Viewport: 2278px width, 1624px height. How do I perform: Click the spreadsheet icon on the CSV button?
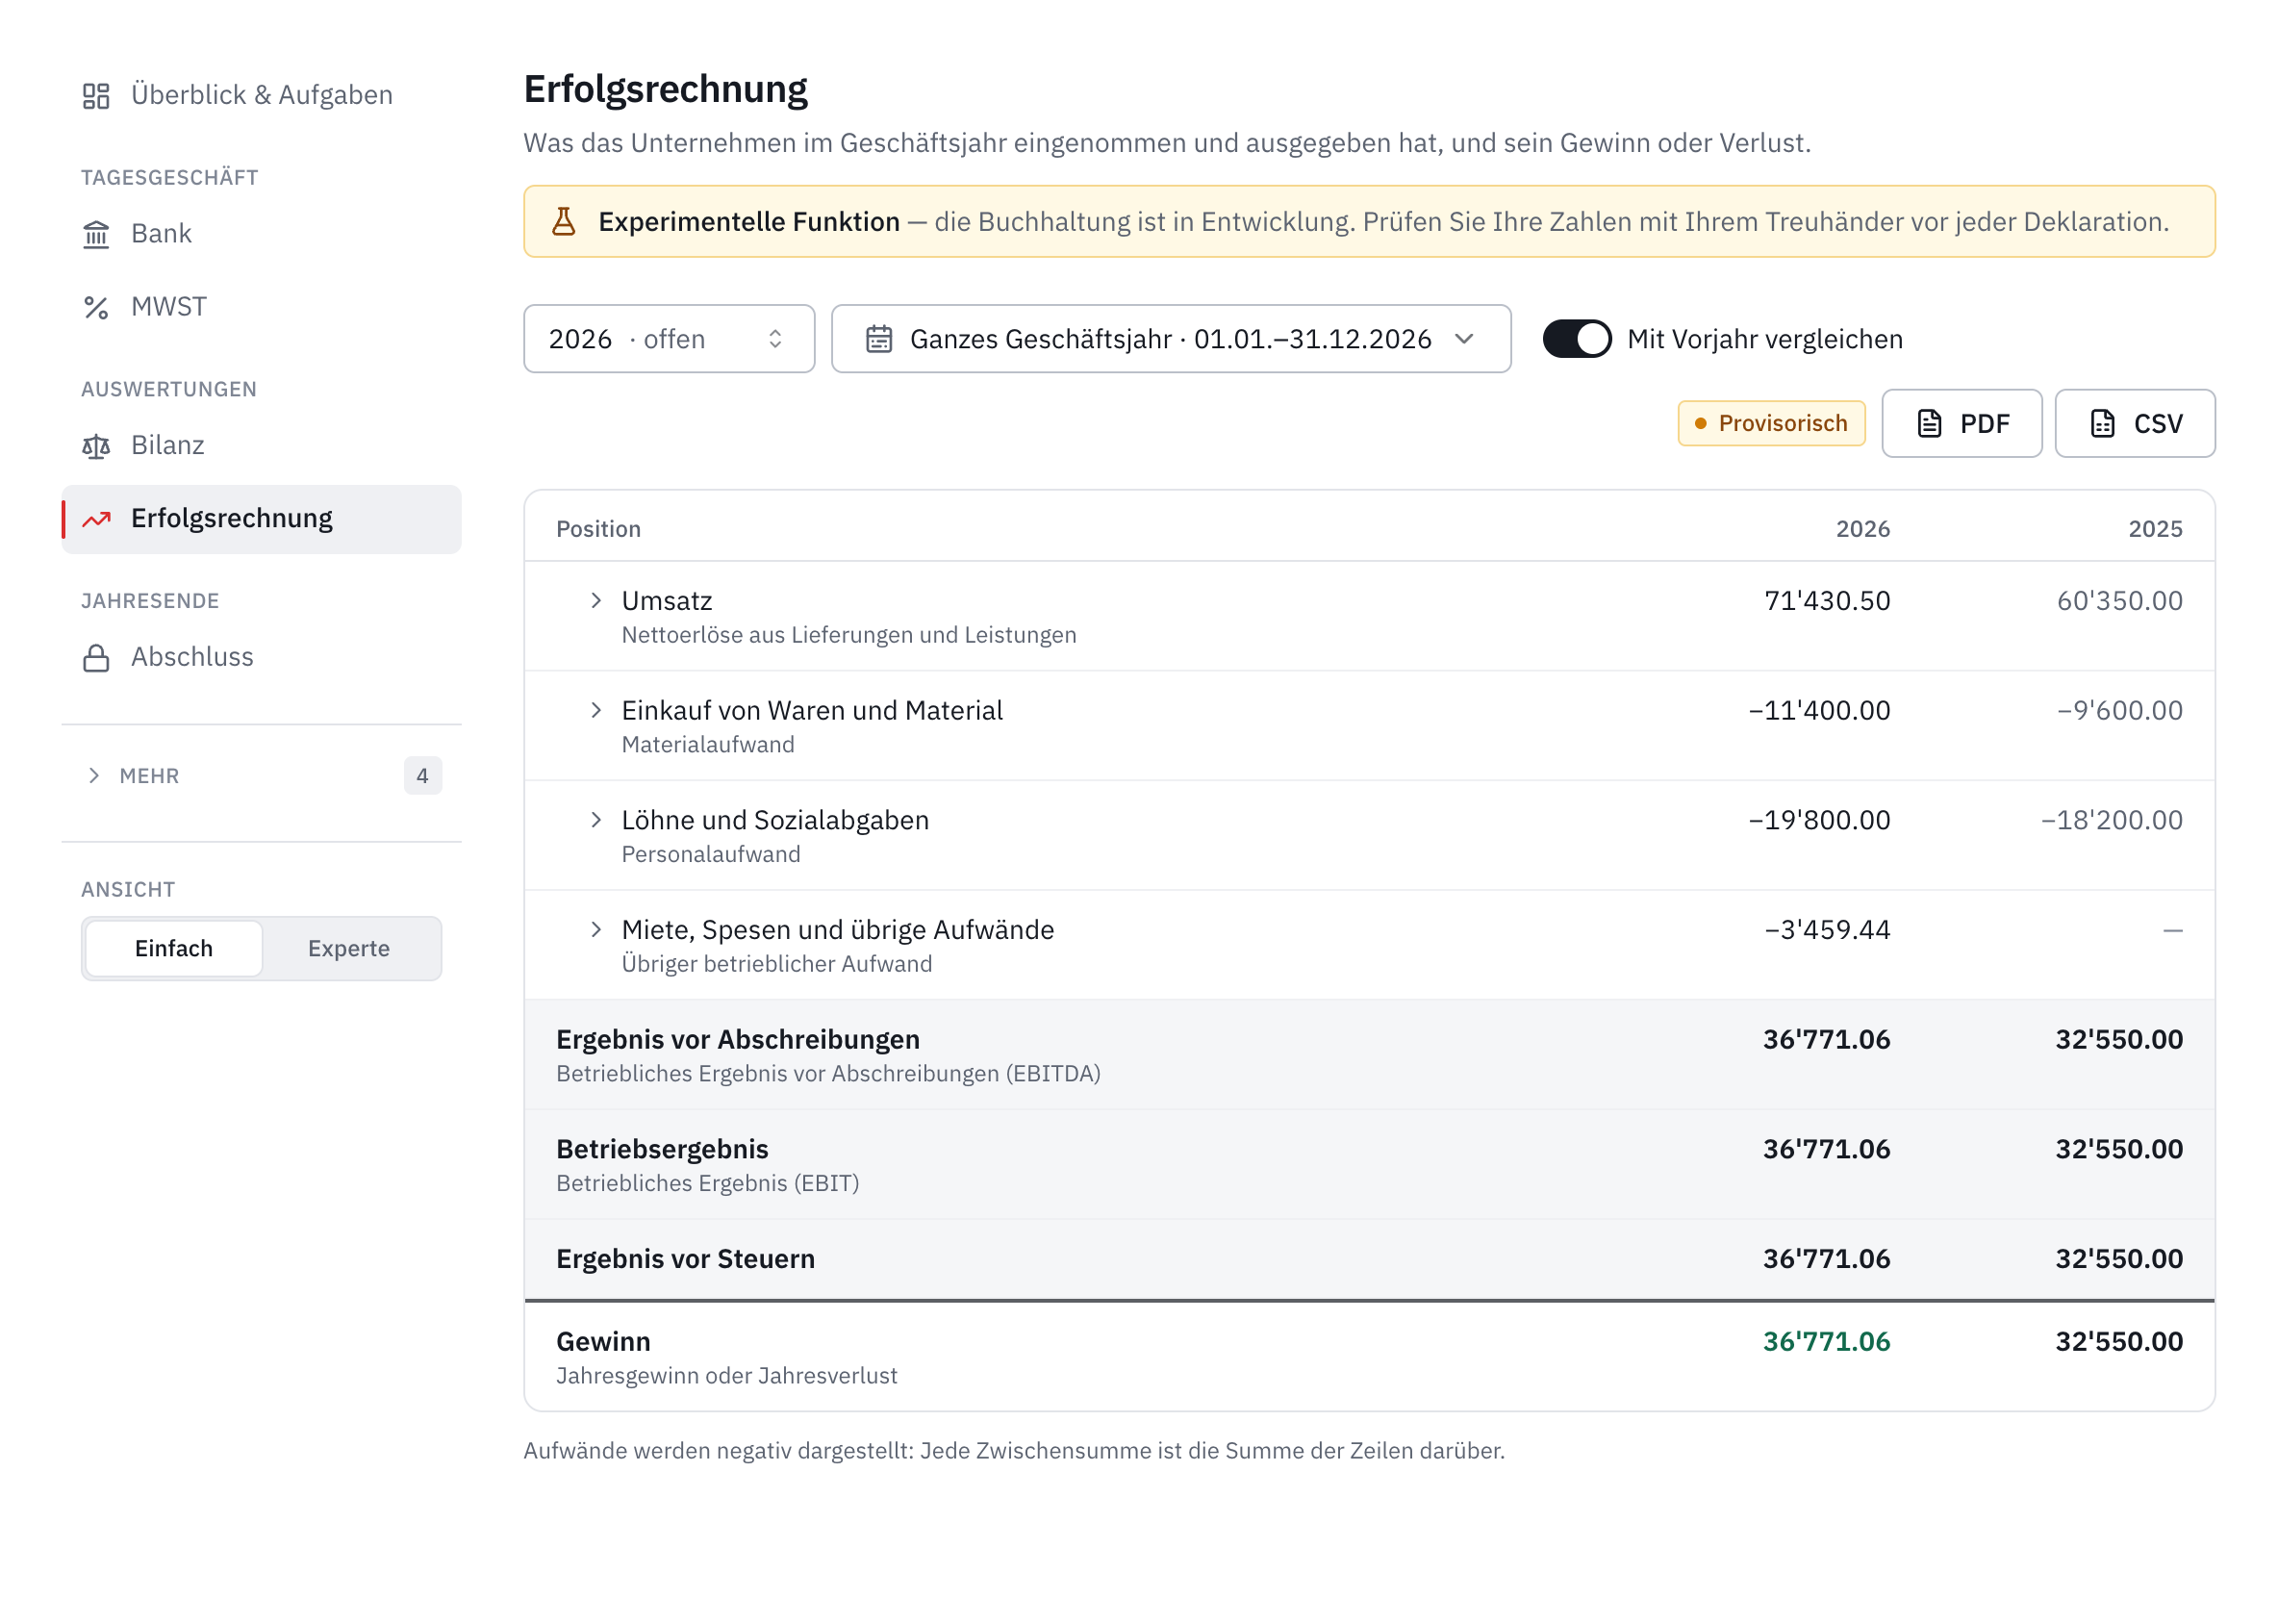pyautogui.click(x=2103, y=424)
